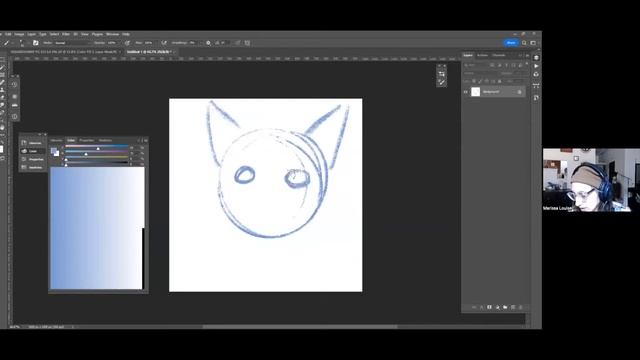Open the search icon beside Share
Viewport: 640px width, 360px height.
(x=524, y=43)
